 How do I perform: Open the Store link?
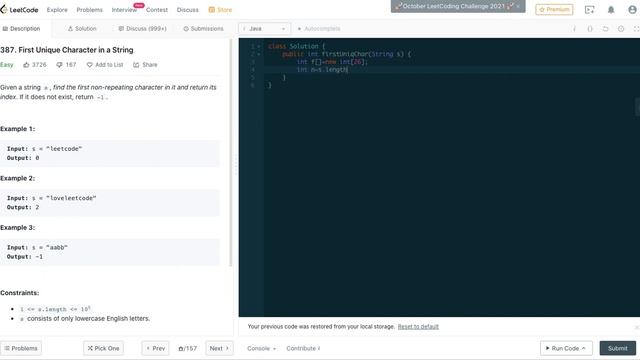click(x=220, y=10)
